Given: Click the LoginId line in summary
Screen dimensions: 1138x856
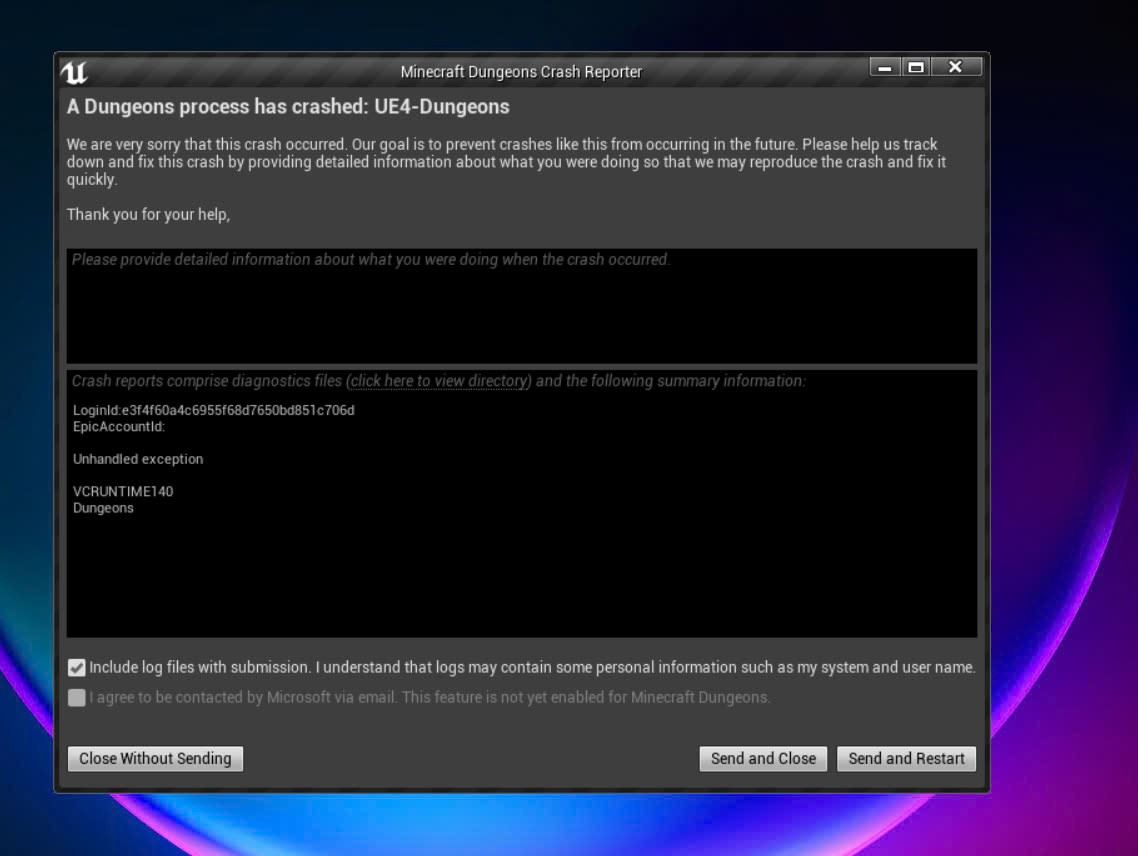Looking at the screenshot, I should pyautogui.click(x=214, y=411).
